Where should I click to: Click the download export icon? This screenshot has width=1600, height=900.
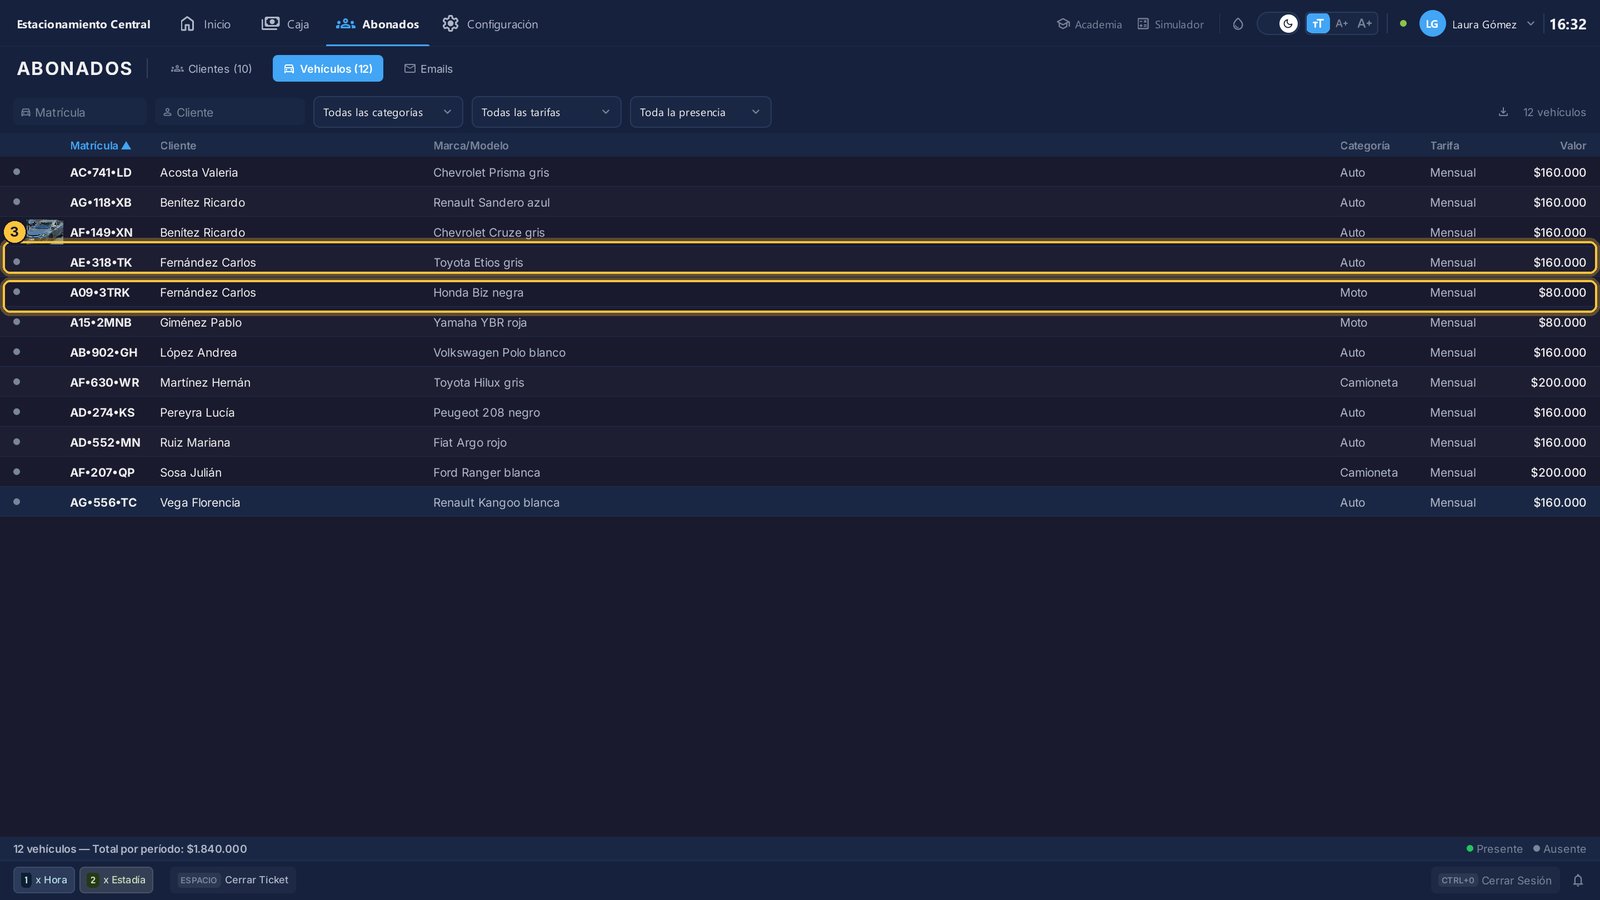(x=1503, y=112)
